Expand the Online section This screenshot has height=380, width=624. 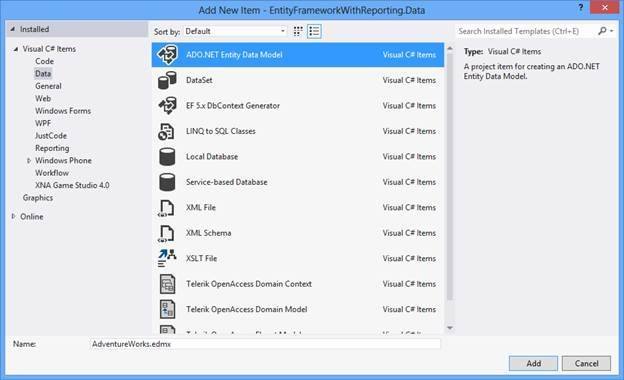click(x=13, y=216)
